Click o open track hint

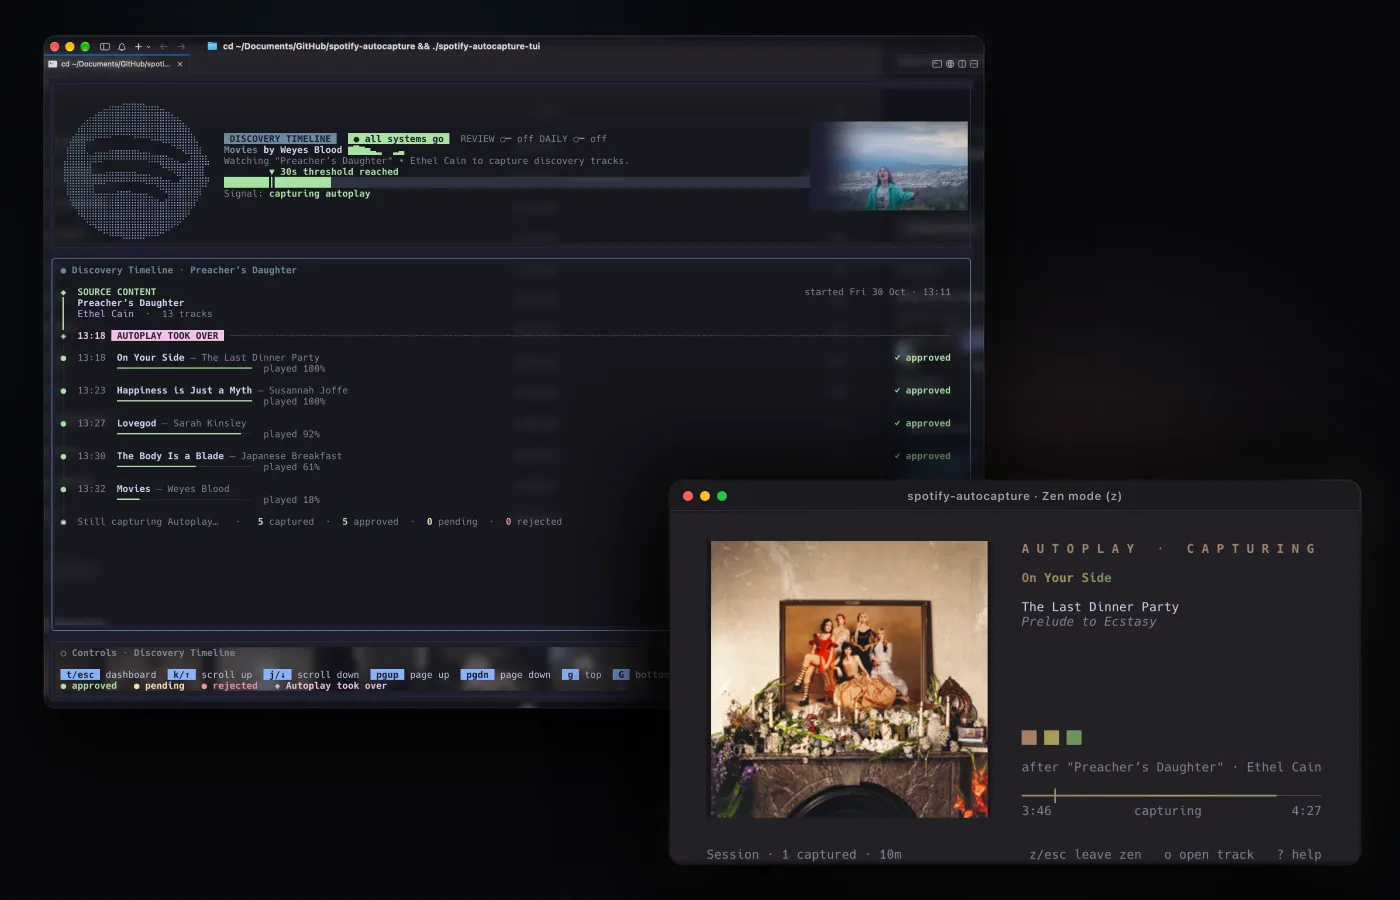[1209, 855]
